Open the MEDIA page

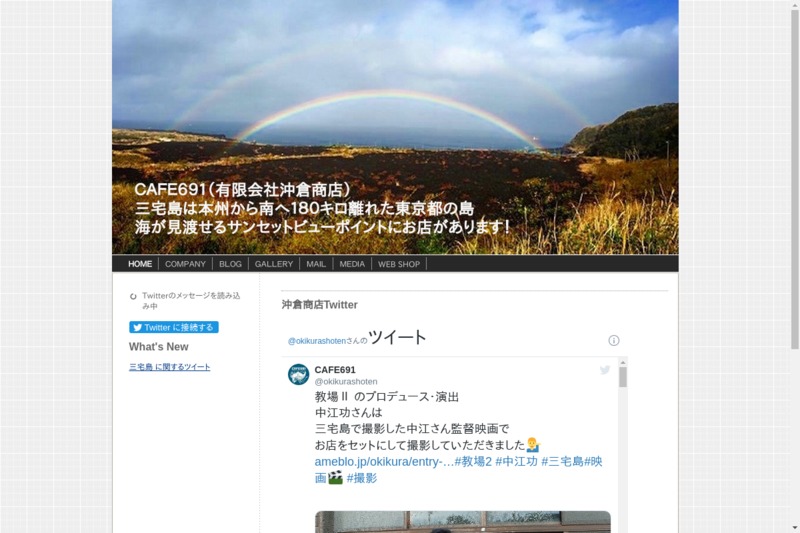tap(352, 264)
